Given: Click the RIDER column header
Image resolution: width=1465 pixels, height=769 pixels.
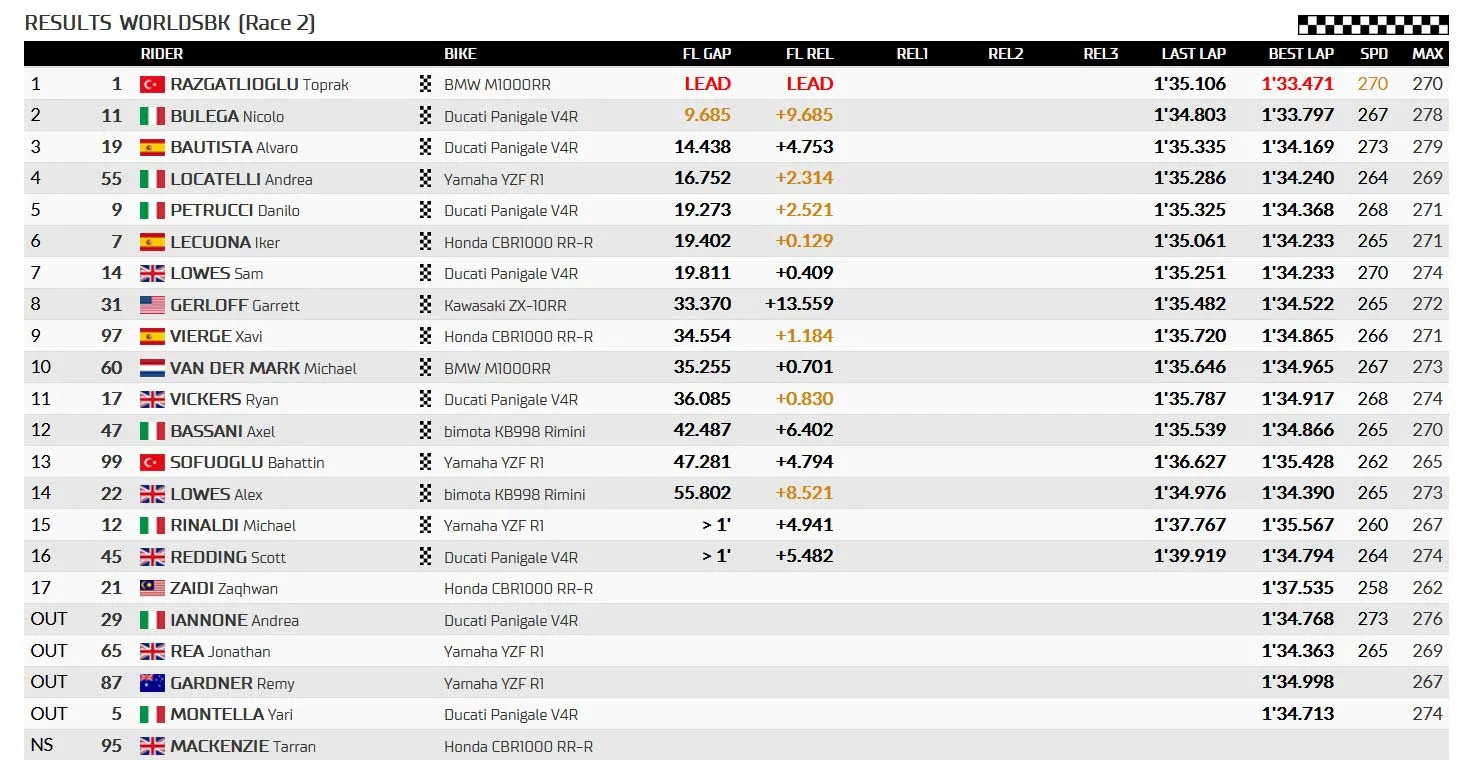Looking at the screenshot, I should pyautogui.click(x=162, y=54).
